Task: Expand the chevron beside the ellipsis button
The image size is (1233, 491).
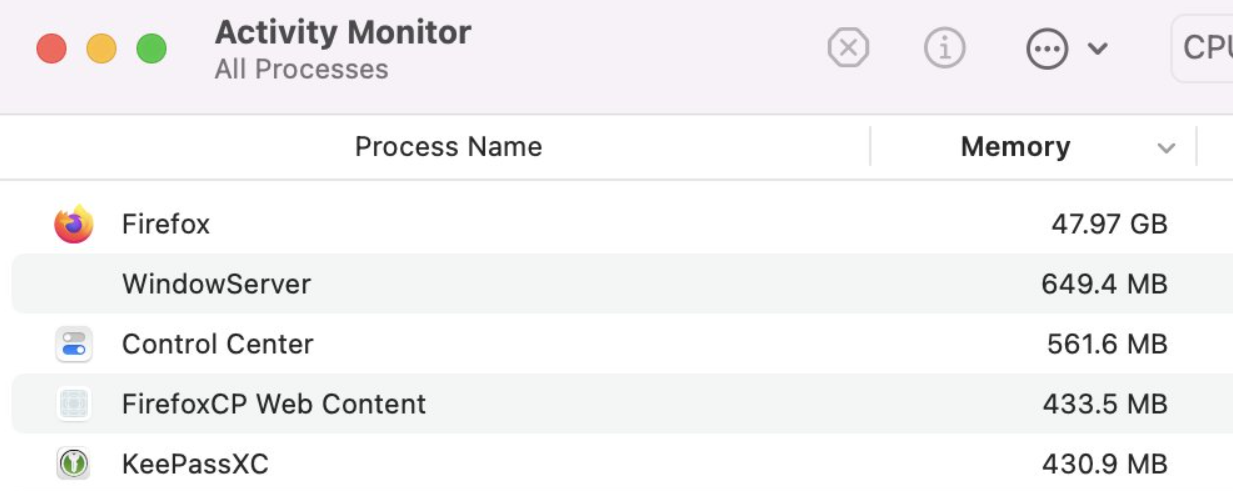Action: [x=1097, y=48]
